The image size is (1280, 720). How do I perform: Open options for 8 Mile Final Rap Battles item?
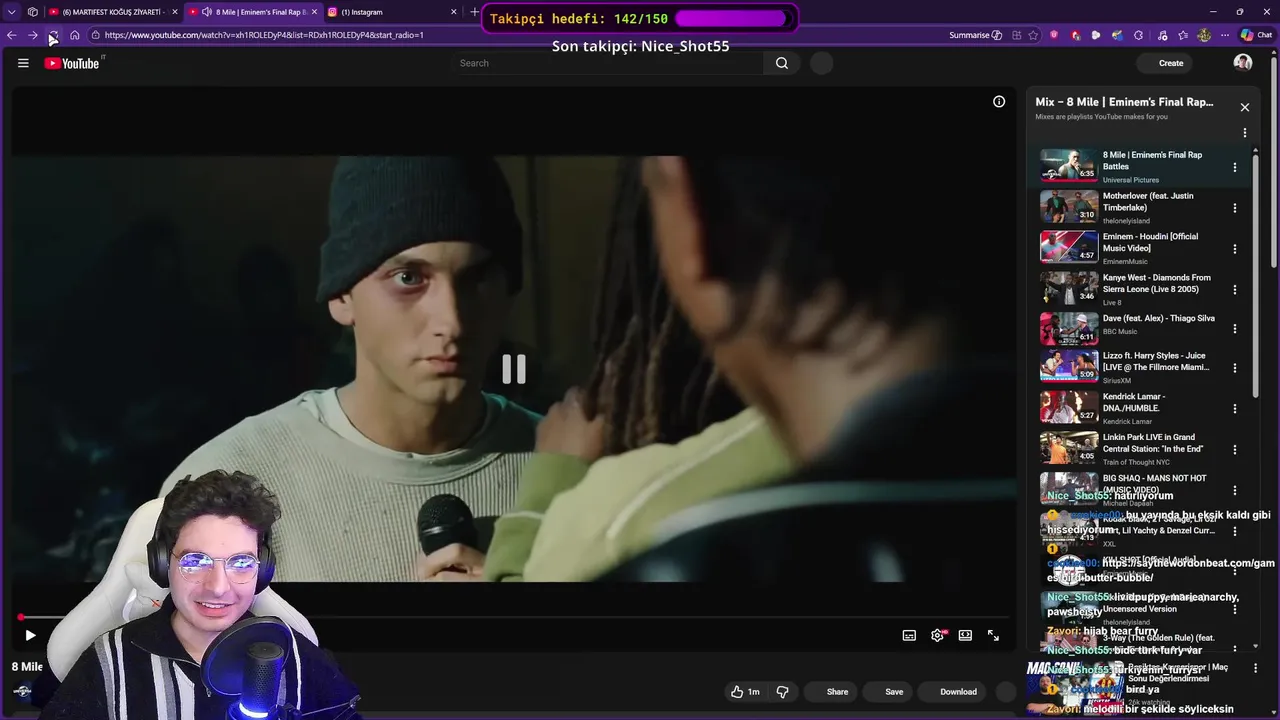1235,167
